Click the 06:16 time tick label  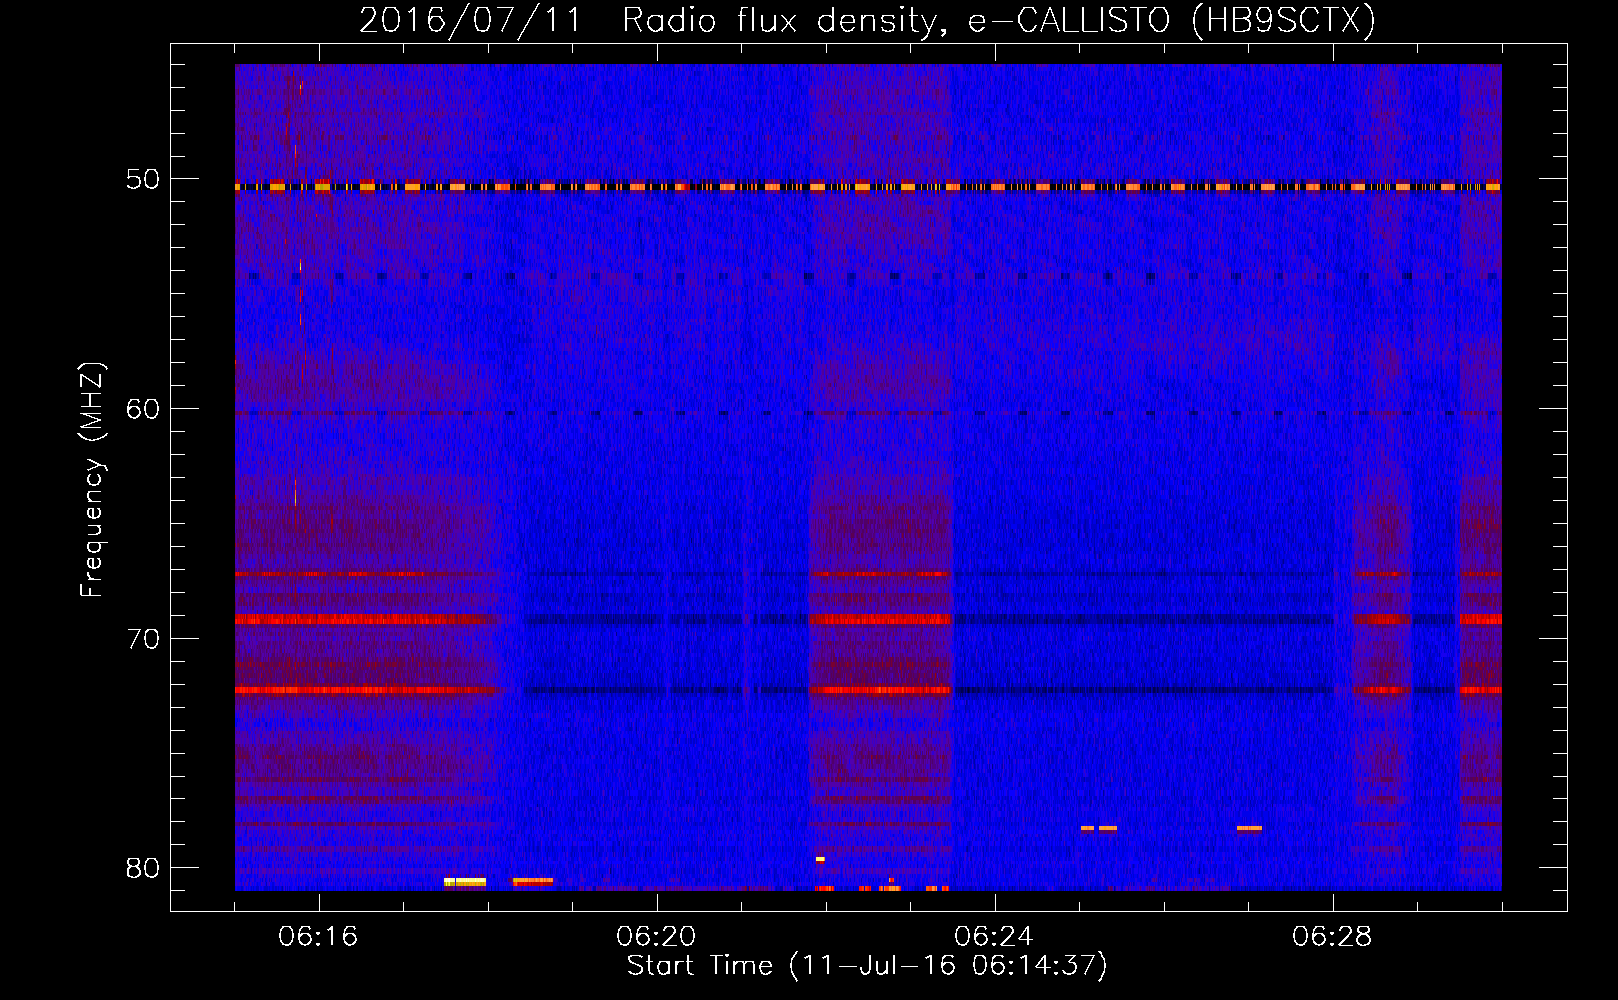click(318, 937)
